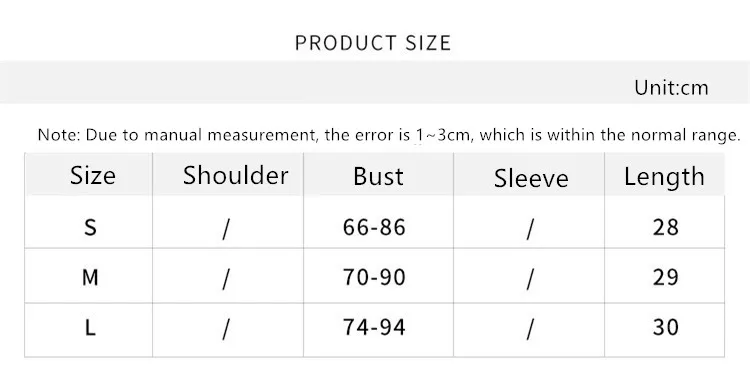Click the length value 30

(x=665, y=327)
